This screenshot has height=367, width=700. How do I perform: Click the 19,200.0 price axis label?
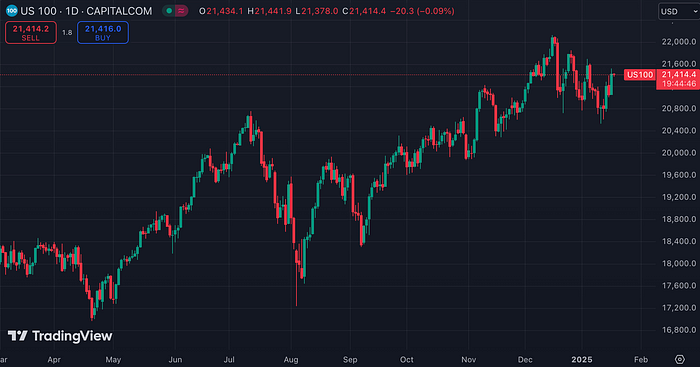point(679,197)
